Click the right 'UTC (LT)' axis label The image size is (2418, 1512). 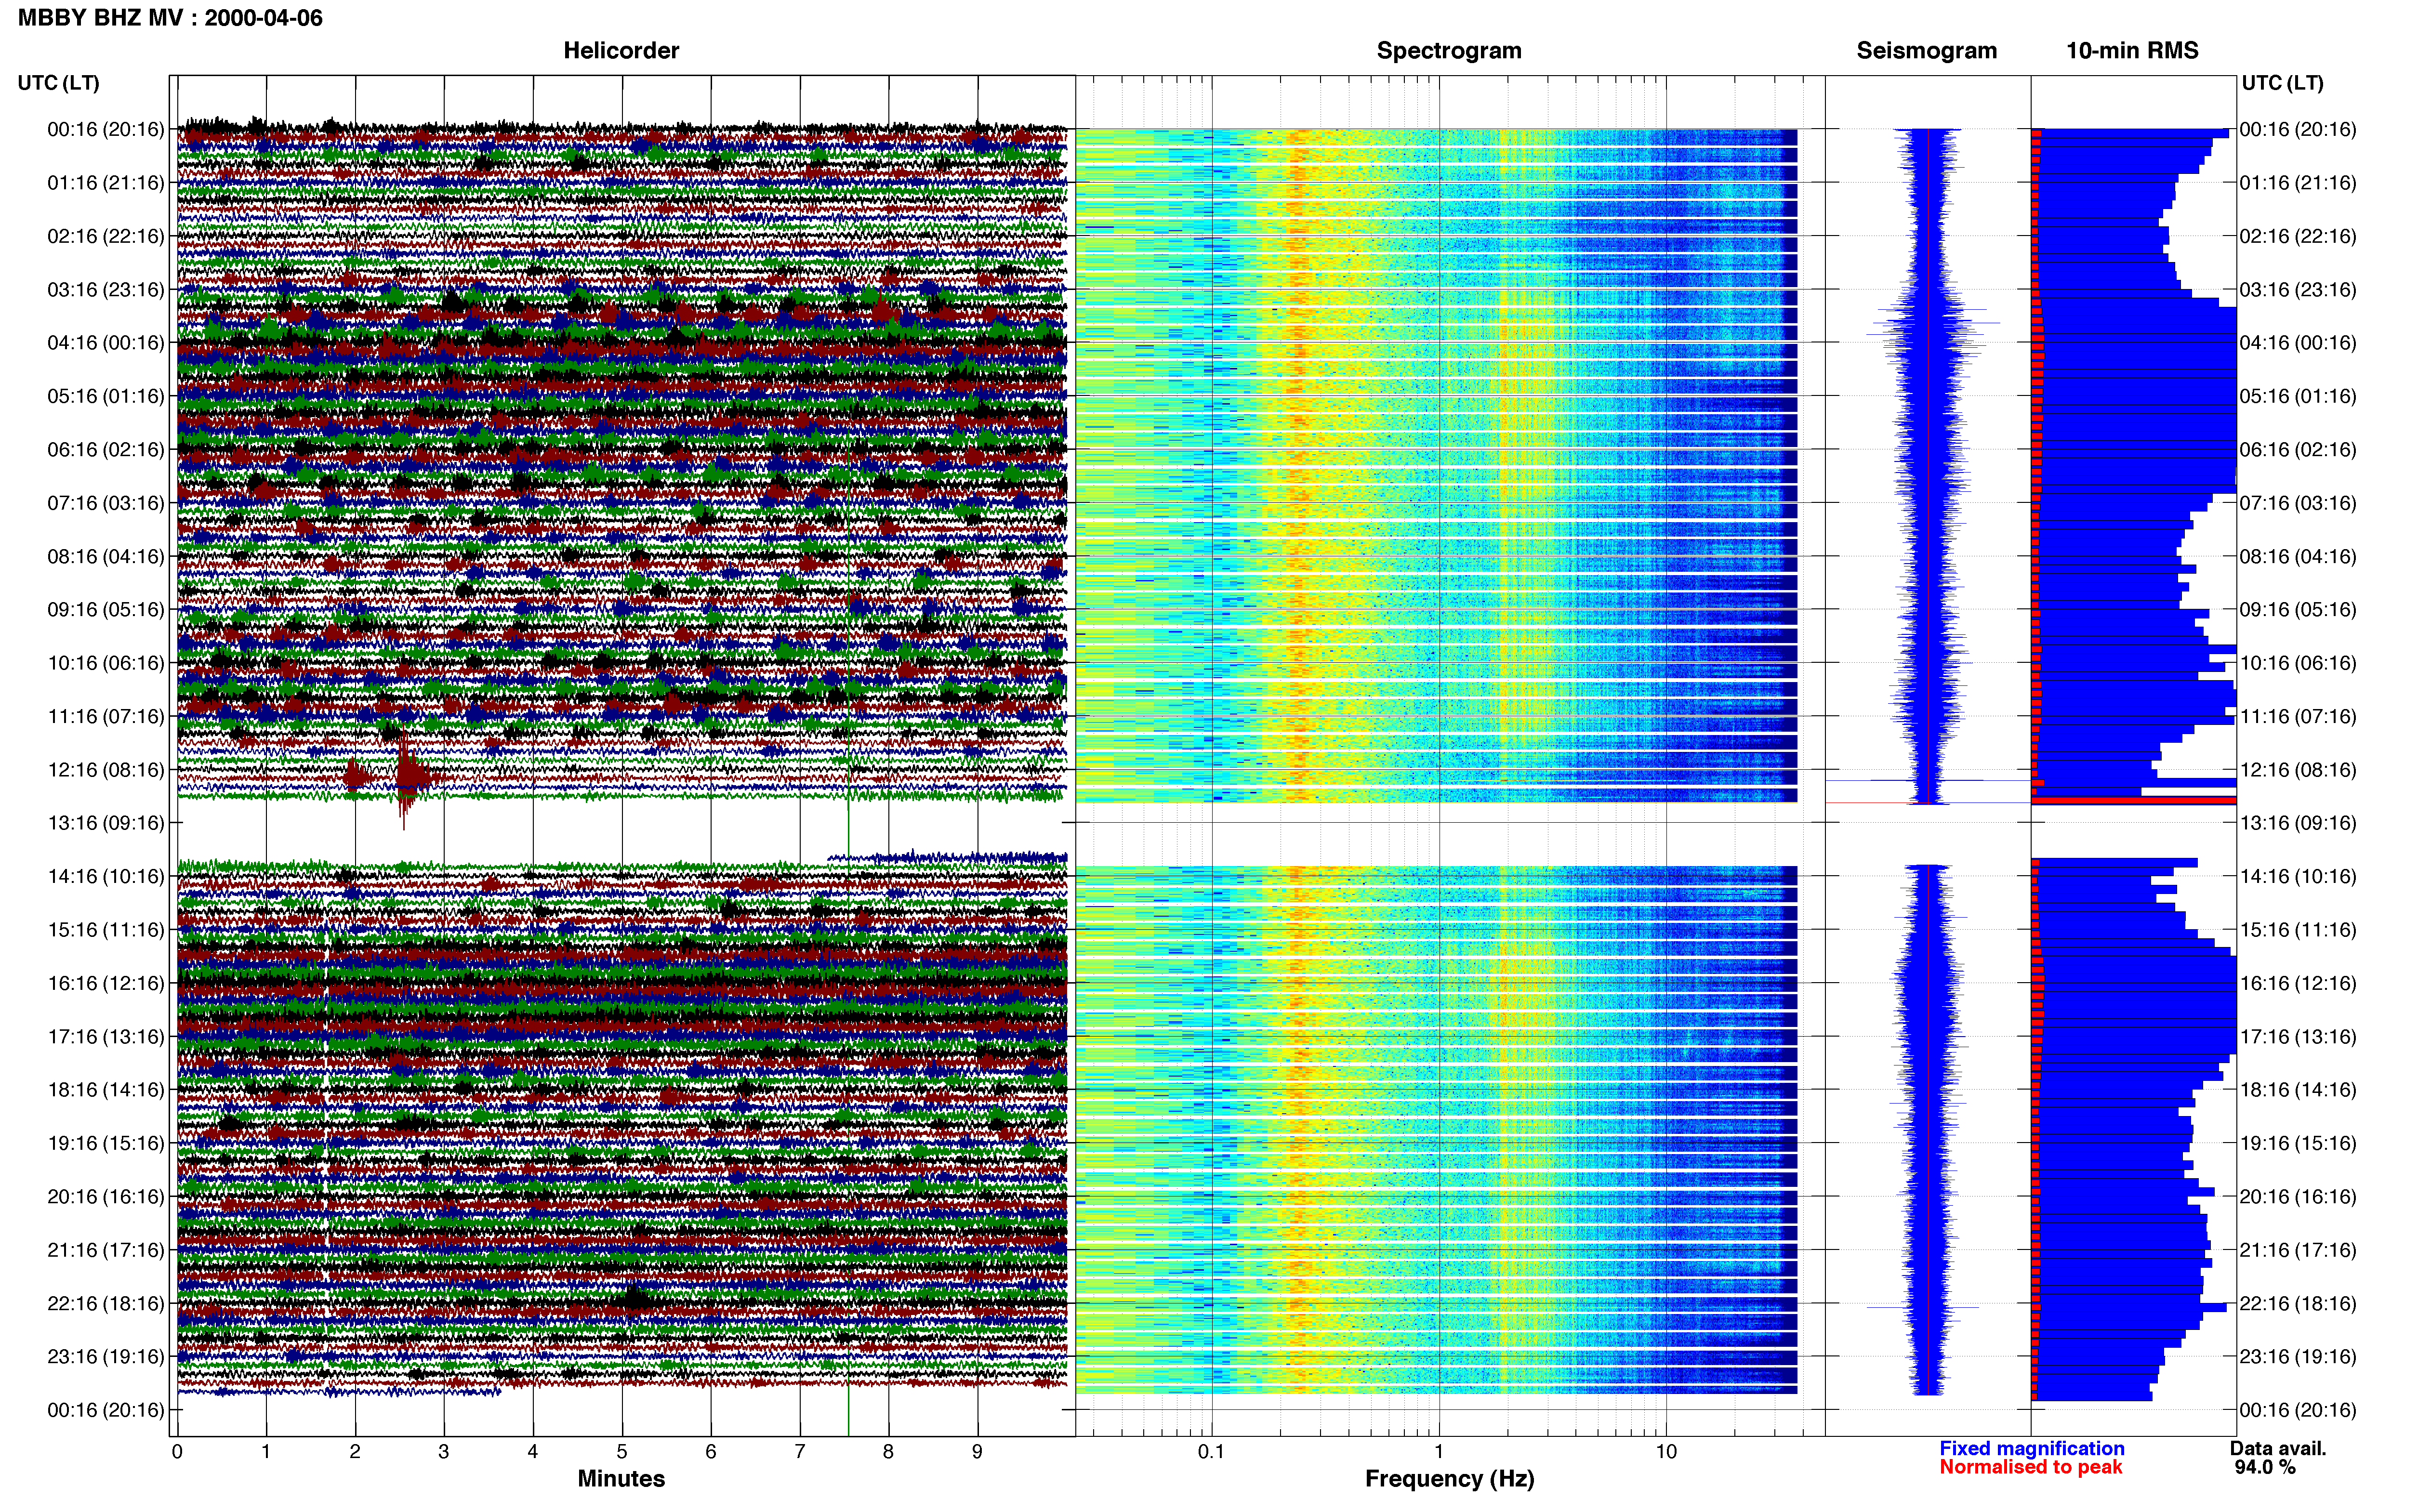click(x=2282, y=83)
